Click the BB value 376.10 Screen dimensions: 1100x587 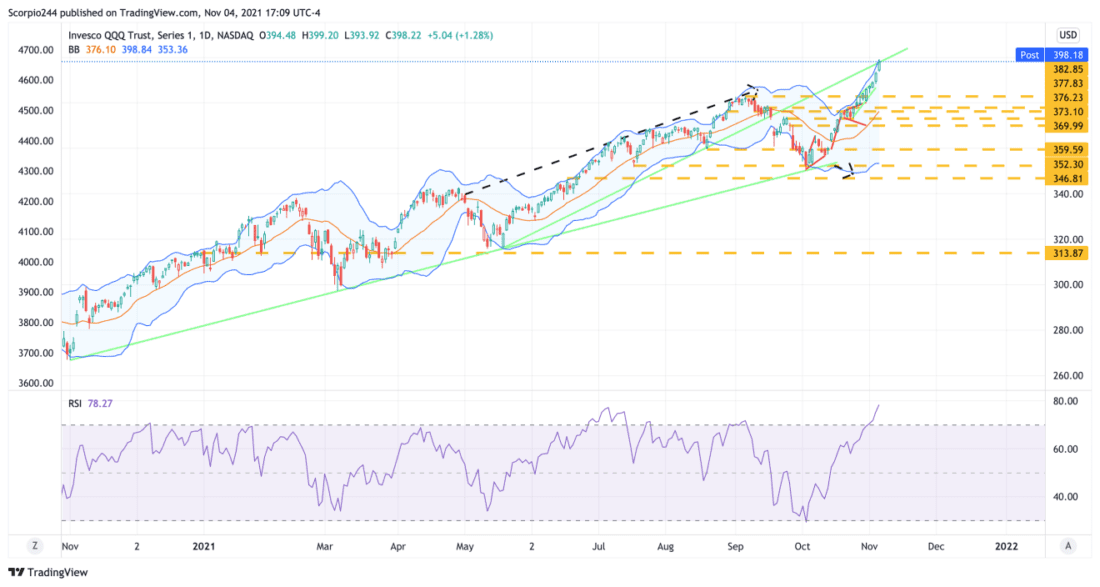click(102, 50)
